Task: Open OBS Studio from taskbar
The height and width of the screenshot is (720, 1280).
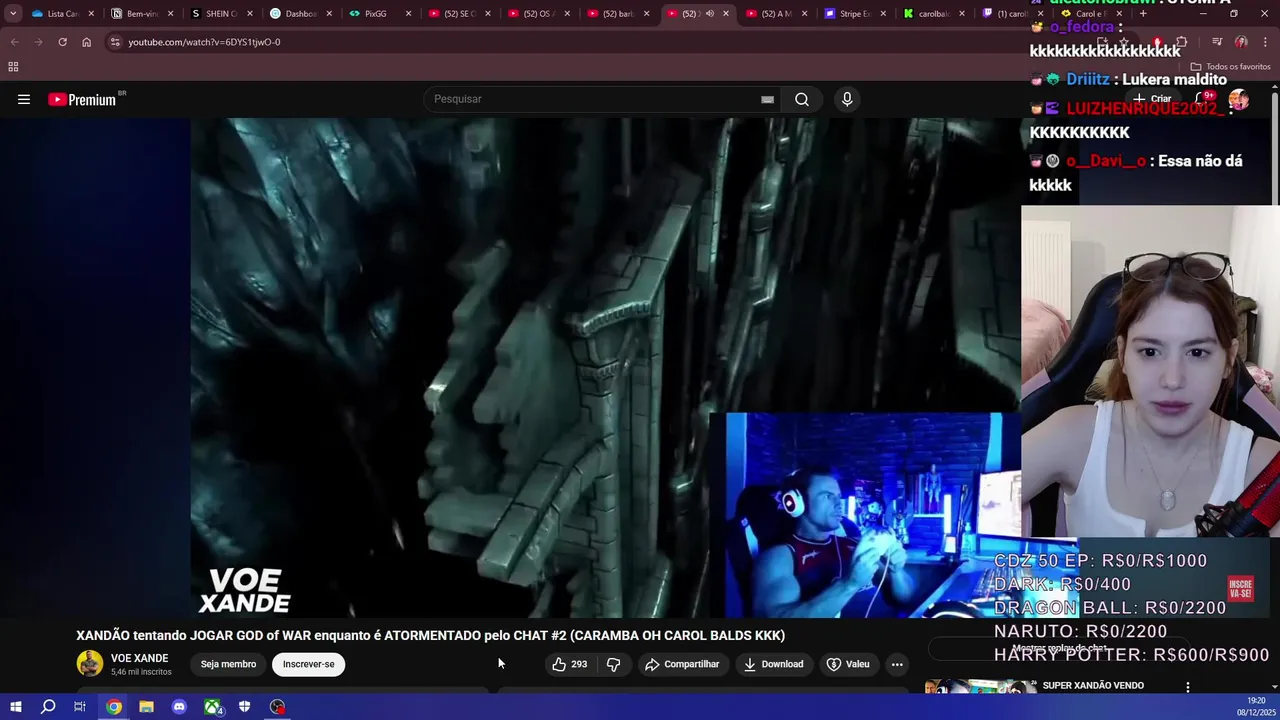Action: 277,707
